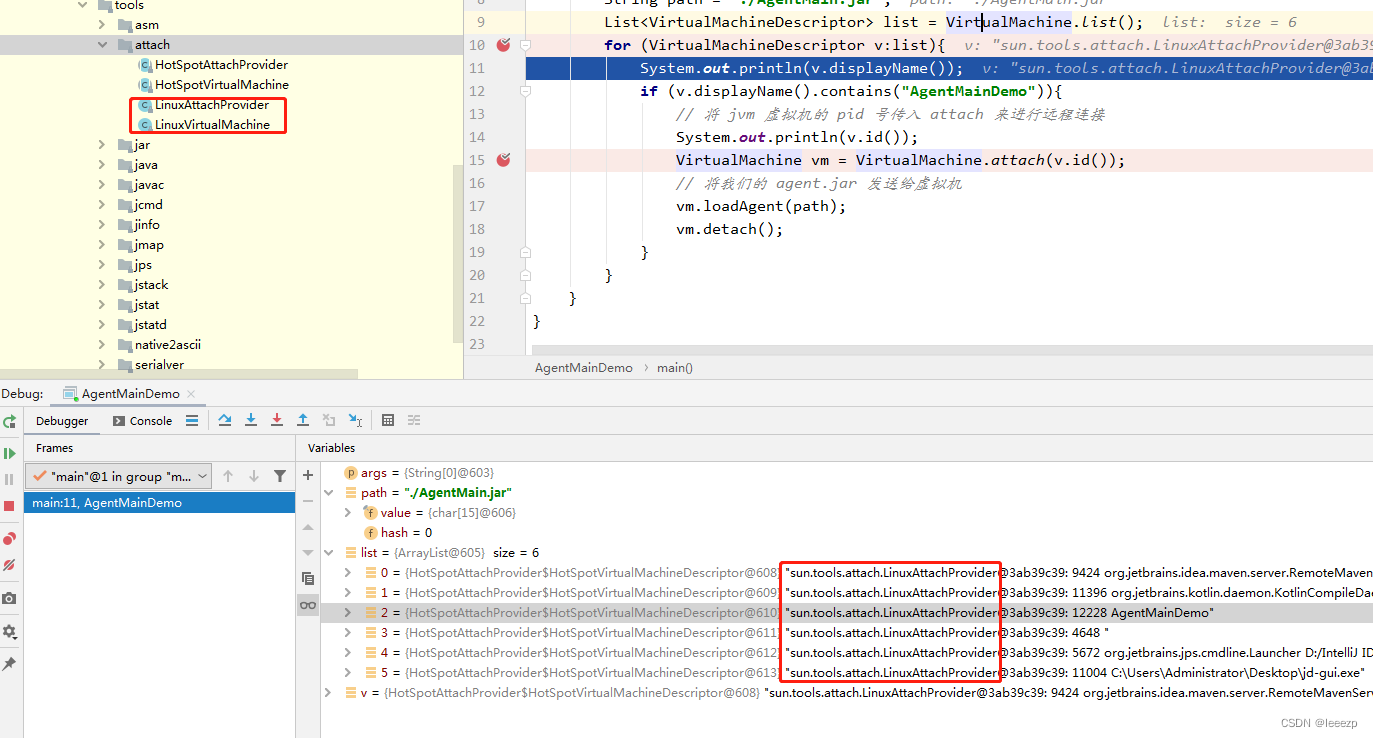1373x738 pixels.
Task: Expand list element 2 node
Action: 347,613
